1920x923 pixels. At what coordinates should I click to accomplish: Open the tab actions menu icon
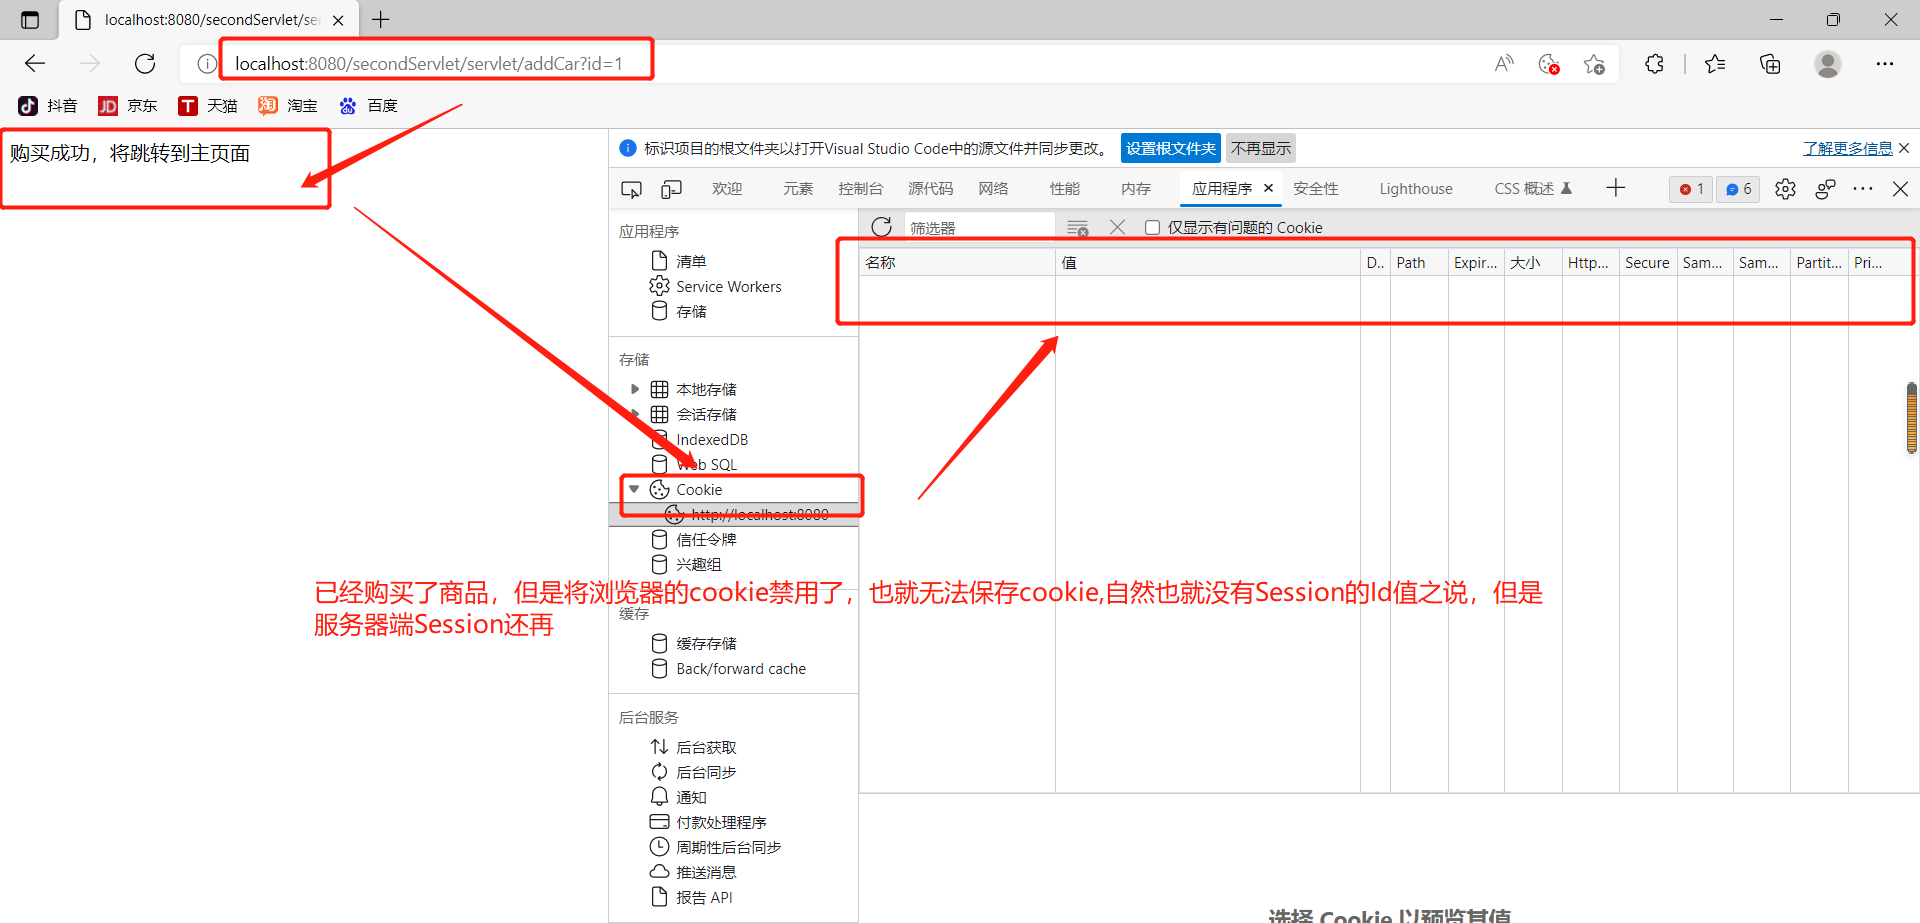[30, 20]
